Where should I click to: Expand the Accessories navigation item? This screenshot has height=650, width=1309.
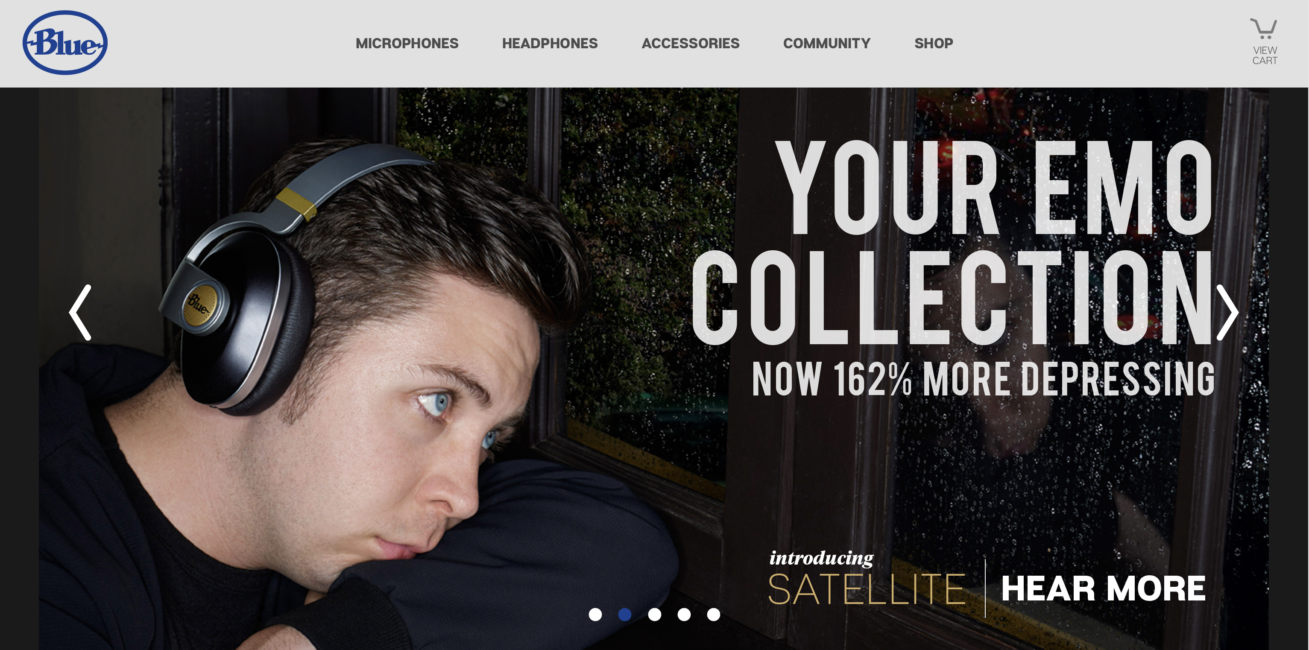690,43
